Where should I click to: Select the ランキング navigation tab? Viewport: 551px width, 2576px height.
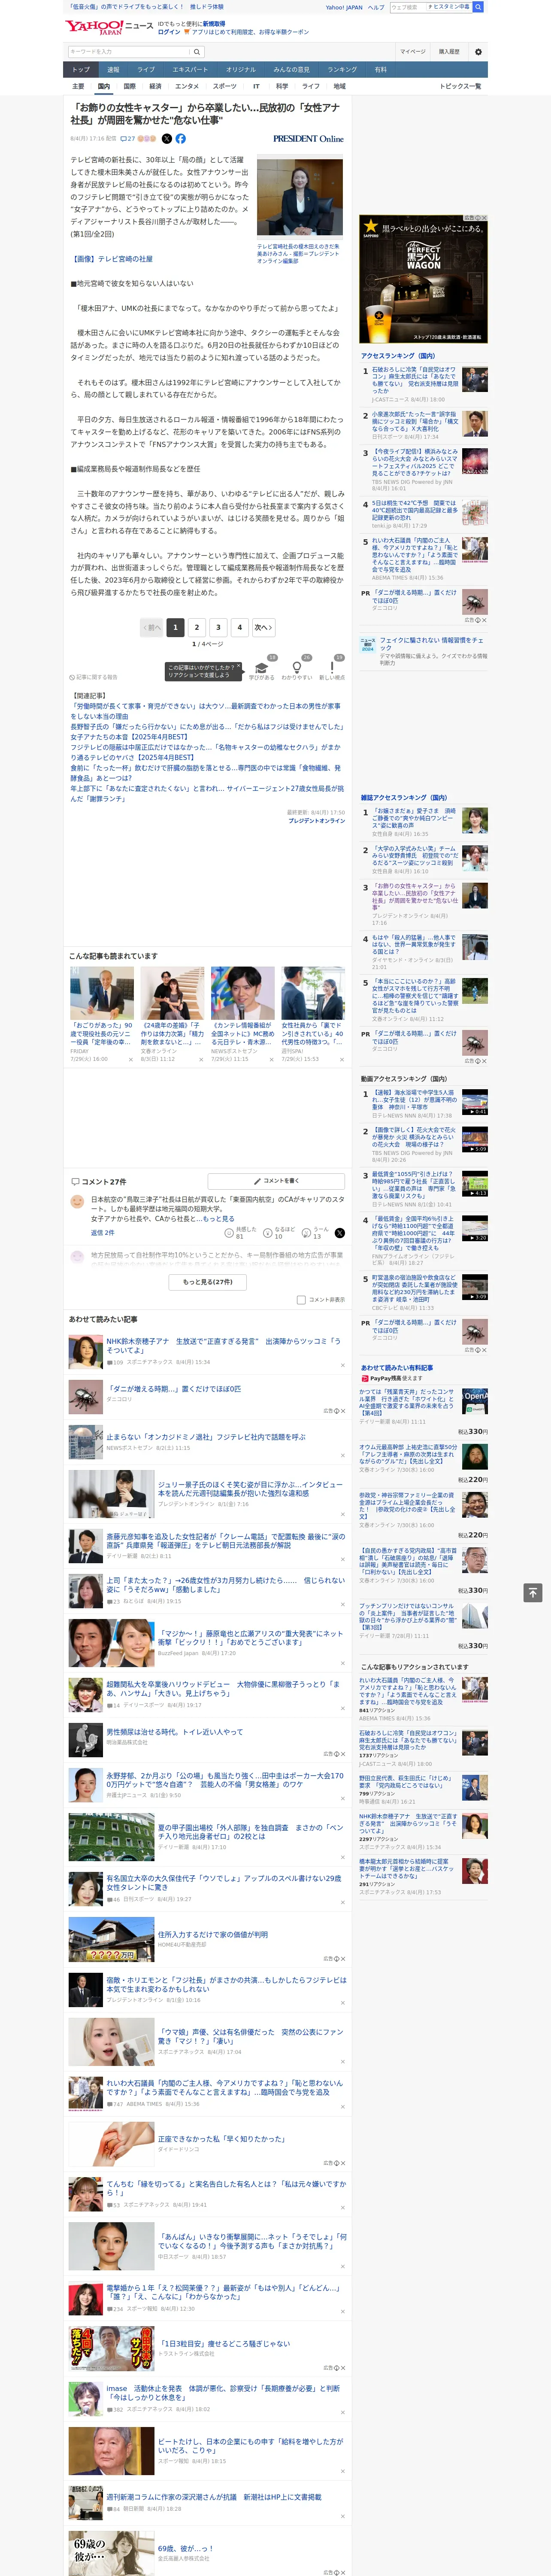point(342,69)
